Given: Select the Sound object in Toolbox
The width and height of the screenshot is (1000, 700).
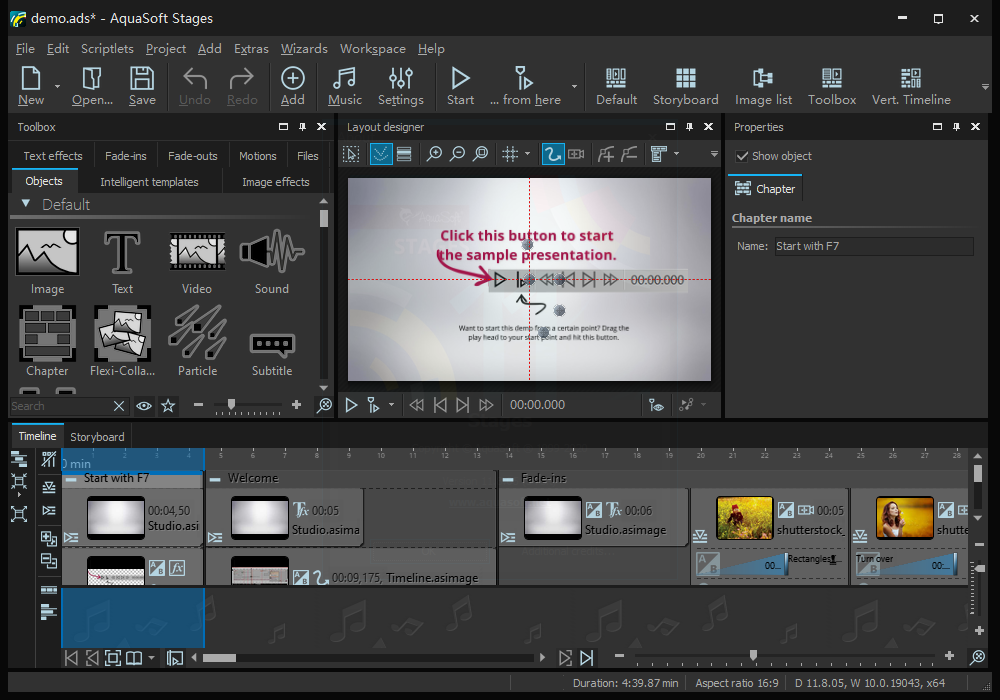Looking at the screenshot, I should pos(272,262).
